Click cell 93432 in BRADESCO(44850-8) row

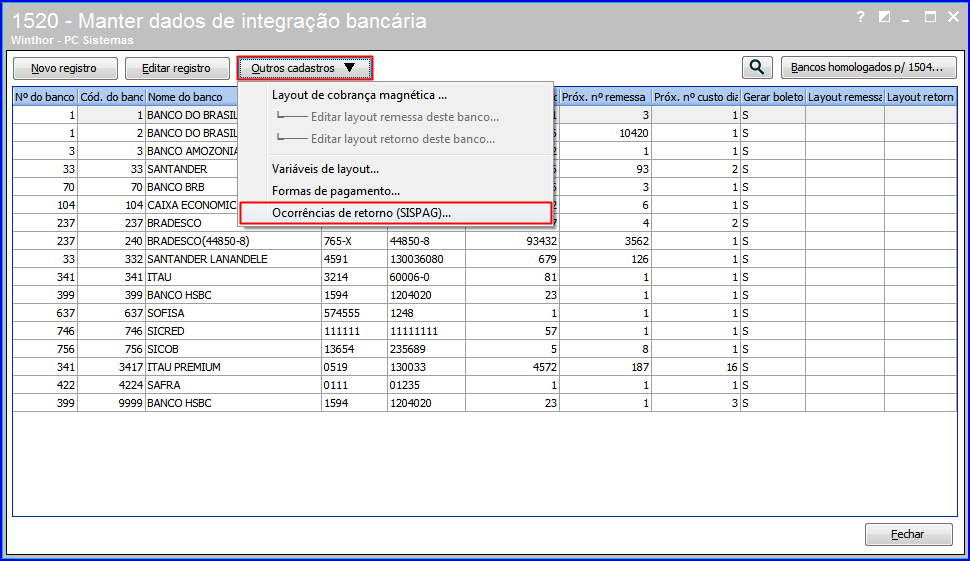(512, 241)
